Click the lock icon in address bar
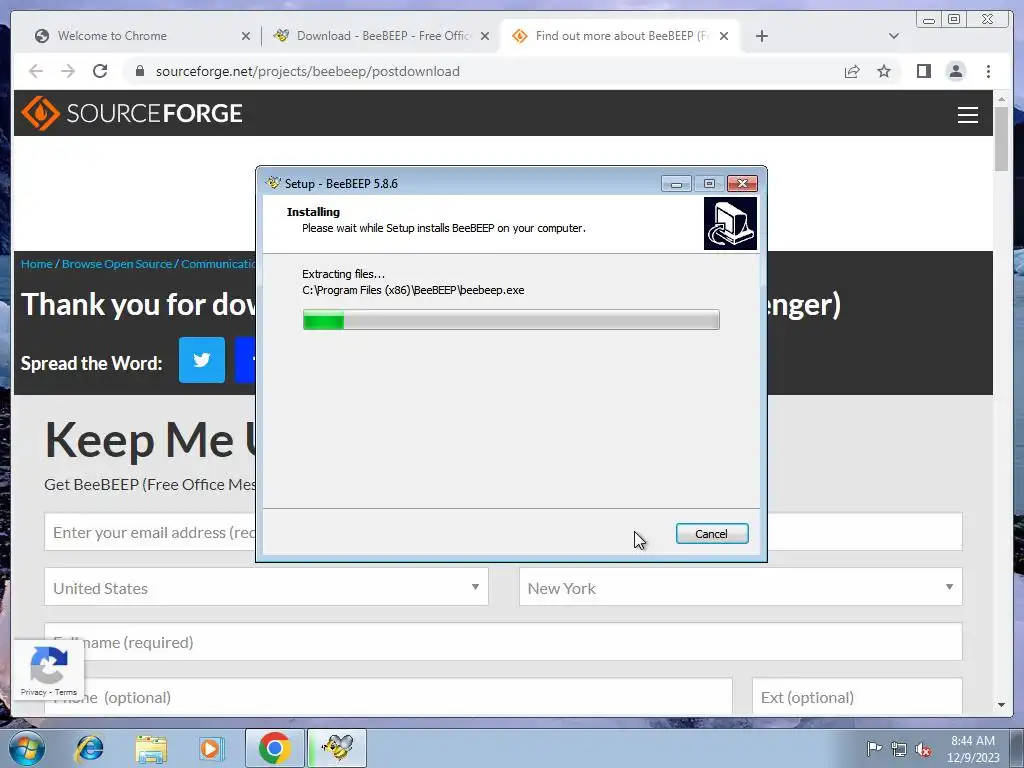The height and width of the screenshot is (768, 1024). [x=140, y=71]
